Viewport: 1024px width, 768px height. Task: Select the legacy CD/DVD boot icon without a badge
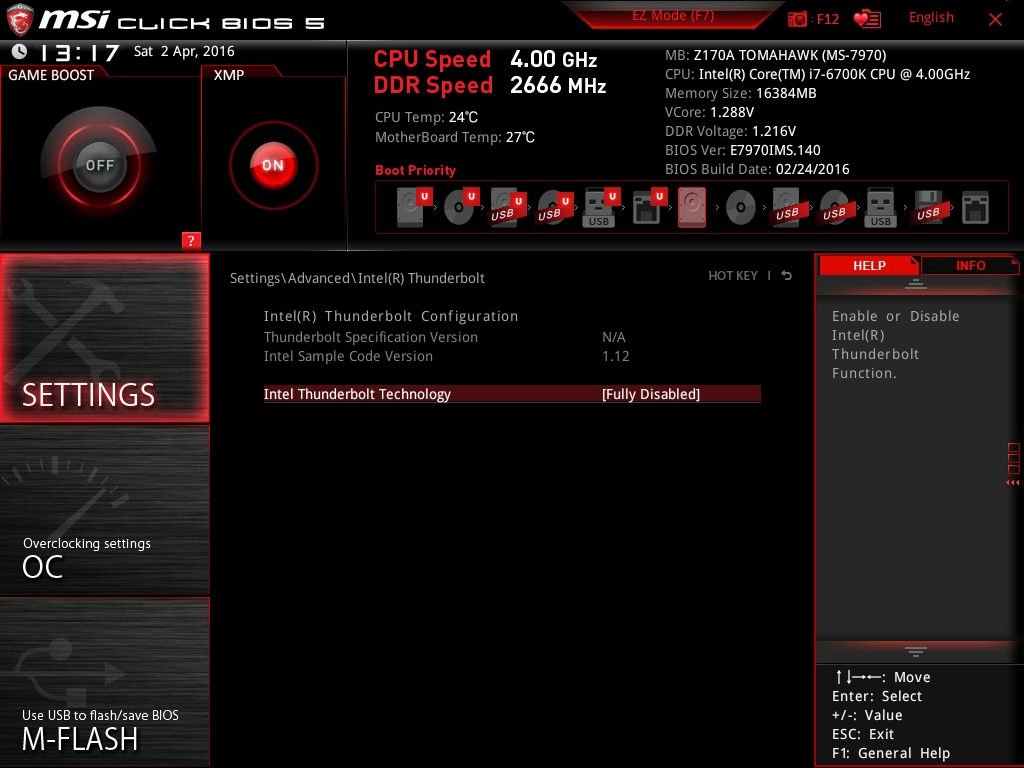click(741, 208)
